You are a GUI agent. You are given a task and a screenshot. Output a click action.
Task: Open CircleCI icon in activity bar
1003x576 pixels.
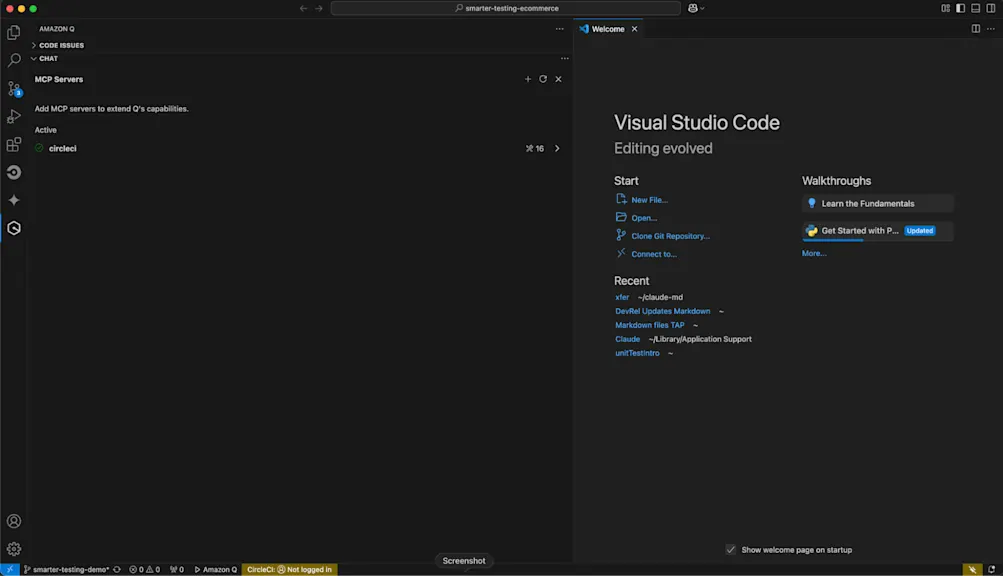tap(14, 172)
